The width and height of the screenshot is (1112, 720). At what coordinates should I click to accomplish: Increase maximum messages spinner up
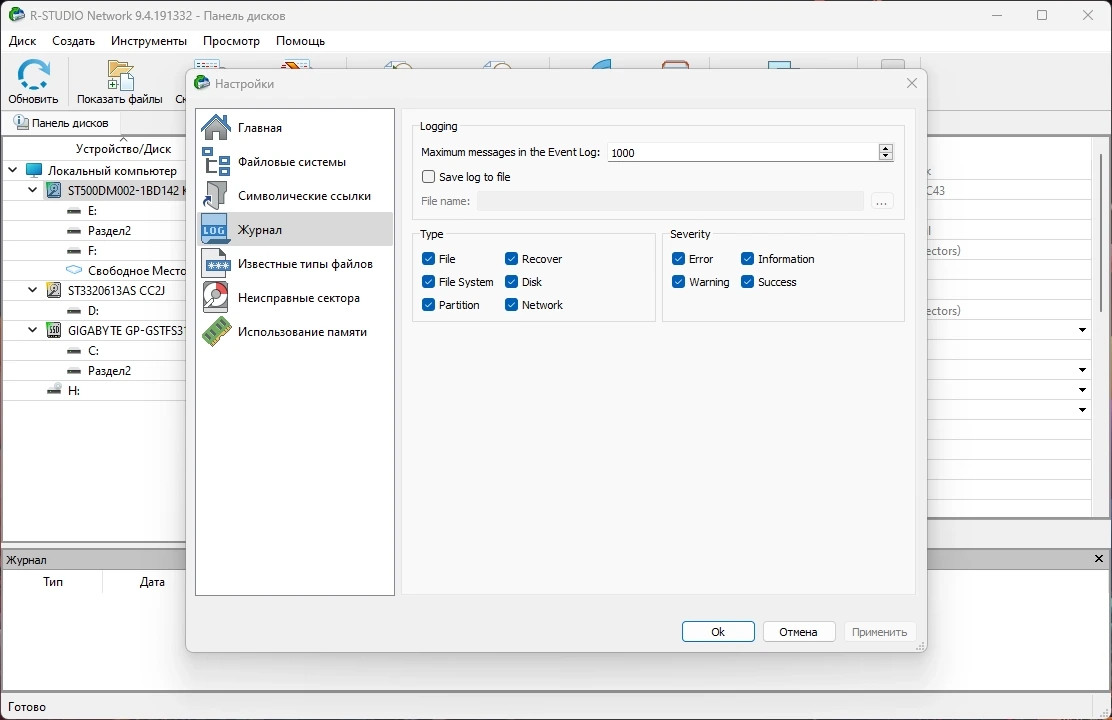coord(885,148)
